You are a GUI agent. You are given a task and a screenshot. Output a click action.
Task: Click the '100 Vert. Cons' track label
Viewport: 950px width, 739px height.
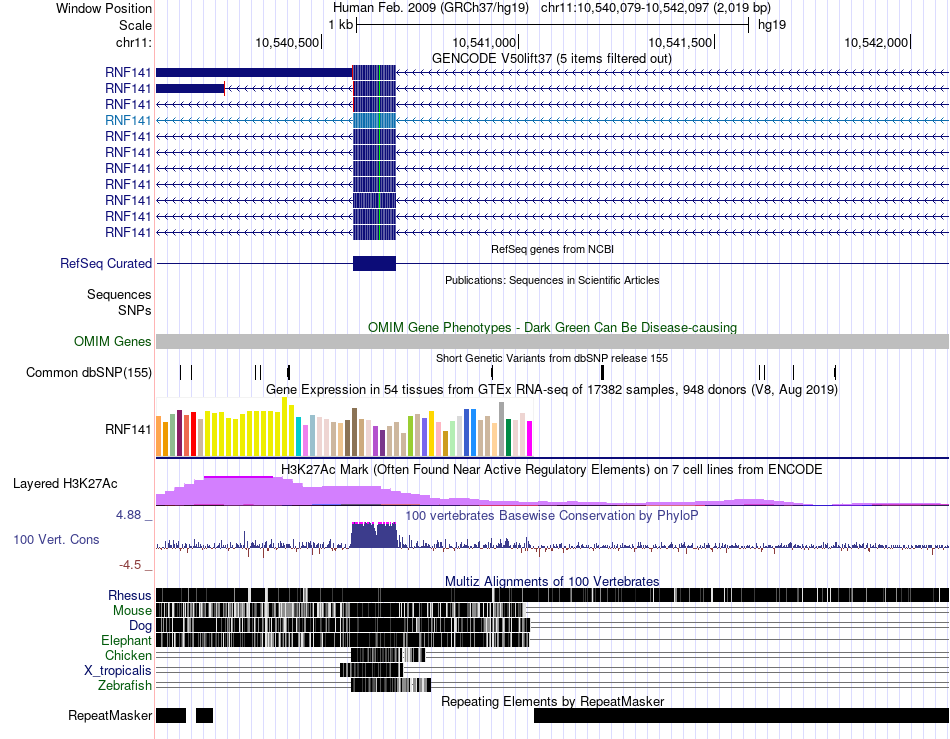tap(56, 539)
